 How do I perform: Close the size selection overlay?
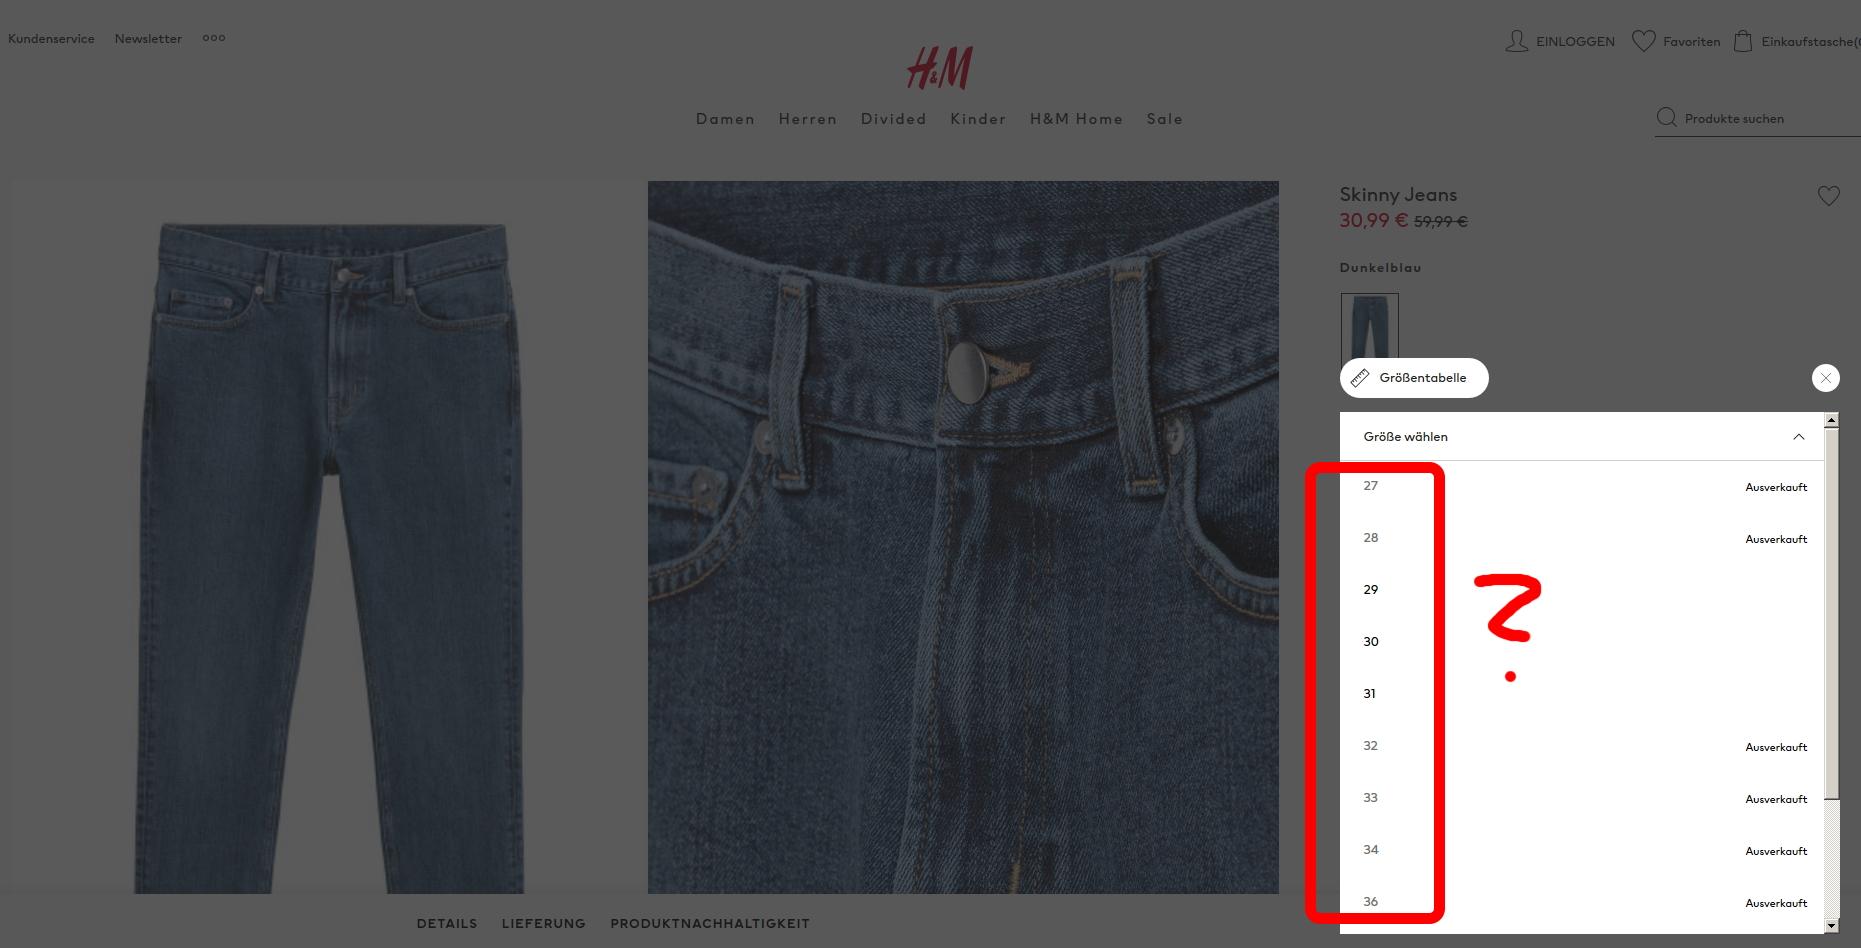coord(1825,378)
